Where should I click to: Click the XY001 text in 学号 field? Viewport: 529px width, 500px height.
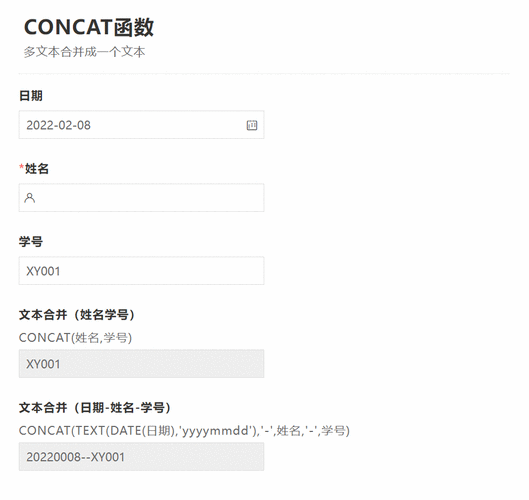43,271
